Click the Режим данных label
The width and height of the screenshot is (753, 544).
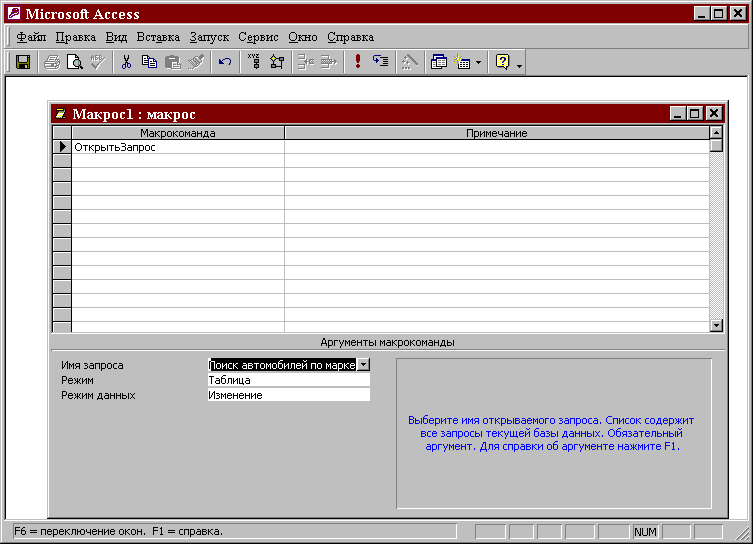(x=98, y=395)
